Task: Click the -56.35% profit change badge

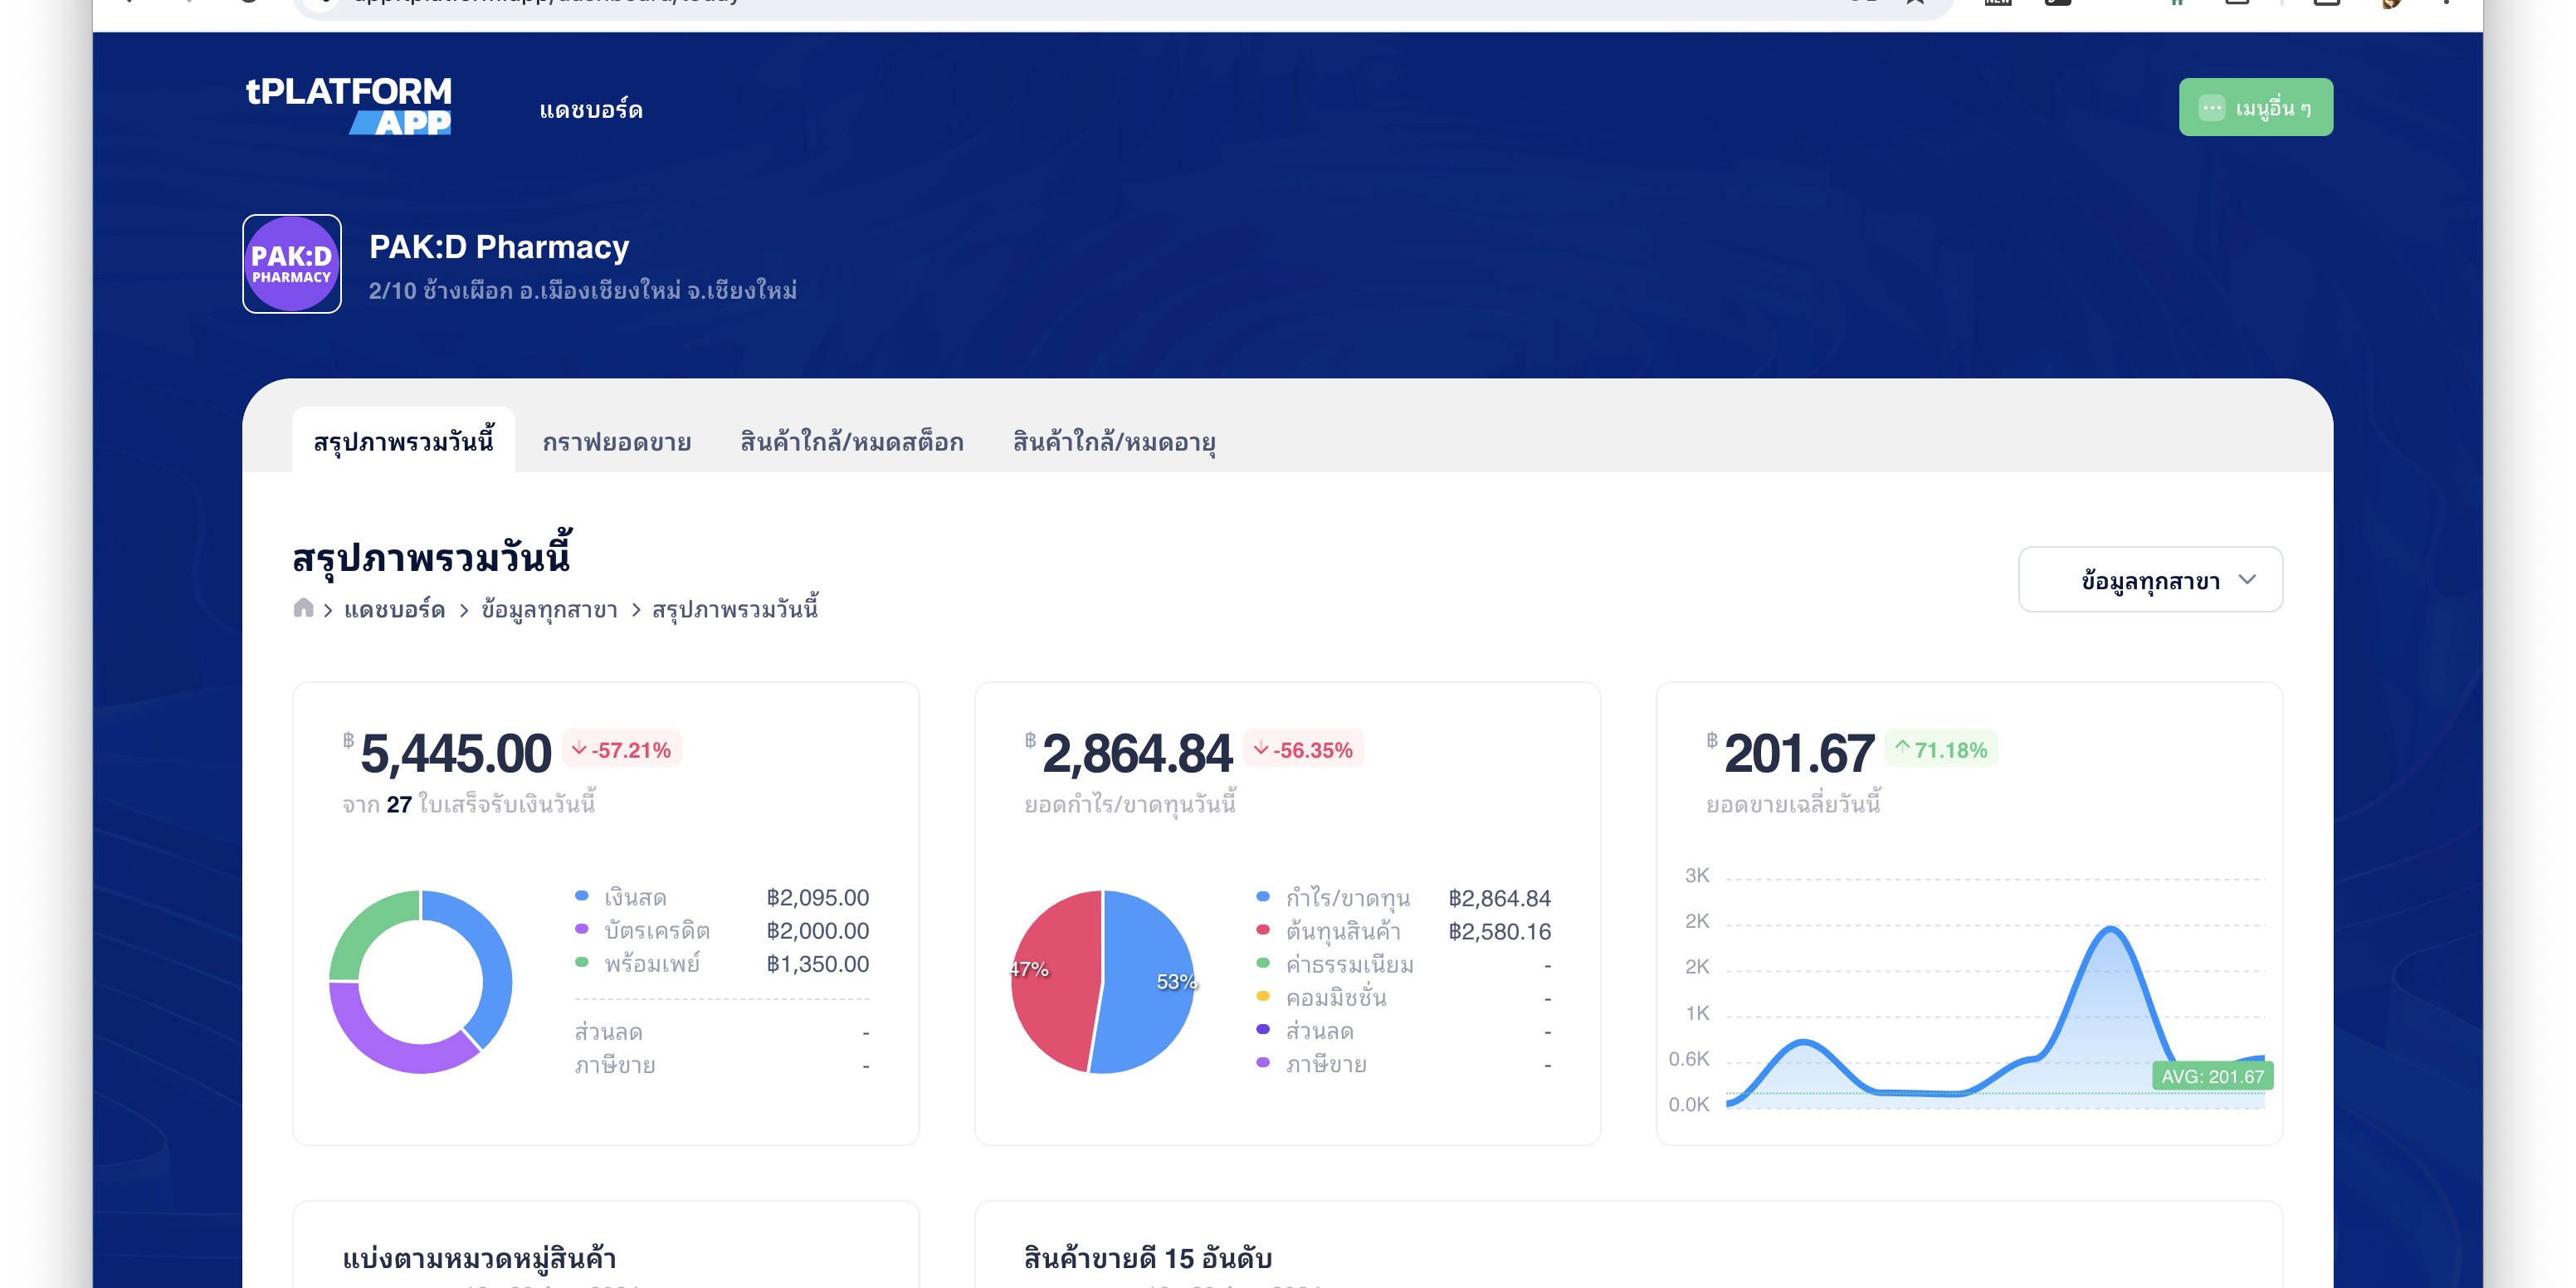Action: pos(1303,750)
